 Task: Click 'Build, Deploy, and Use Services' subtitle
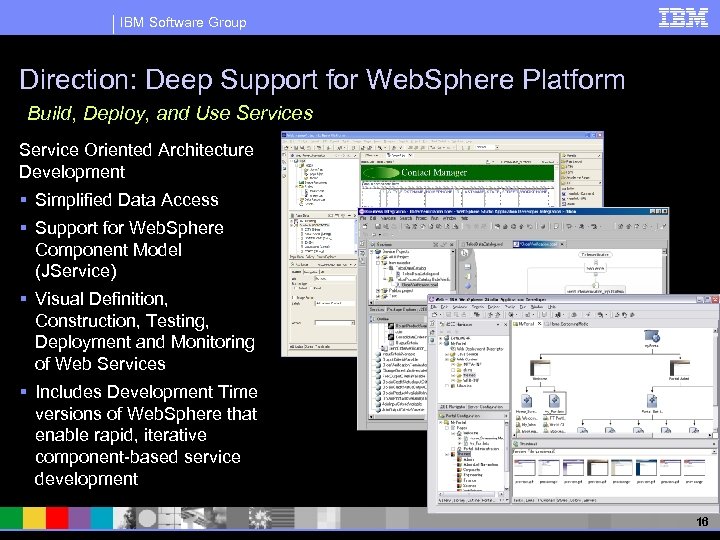(170, 113)
